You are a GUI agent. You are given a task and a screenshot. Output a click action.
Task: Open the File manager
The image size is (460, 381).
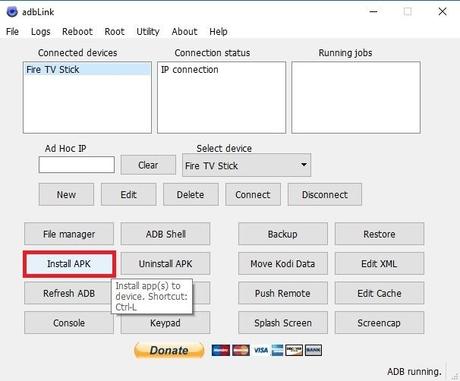point(69,234)
